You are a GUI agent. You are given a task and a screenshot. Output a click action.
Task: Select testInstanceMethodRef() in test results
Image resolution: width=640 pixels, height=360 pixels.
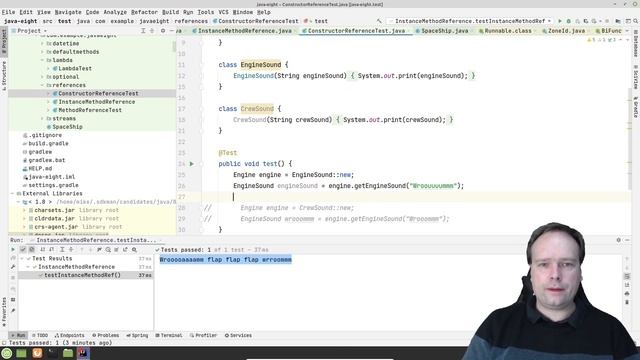82,275
